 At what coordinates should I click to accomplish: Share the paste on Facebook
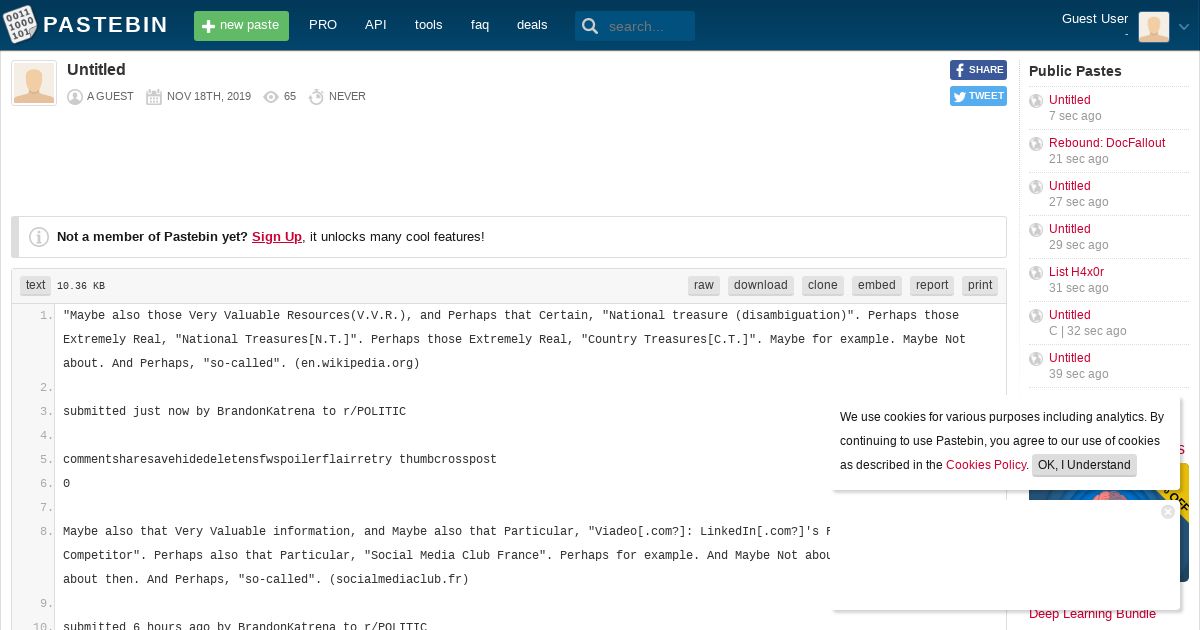[978, 70]
